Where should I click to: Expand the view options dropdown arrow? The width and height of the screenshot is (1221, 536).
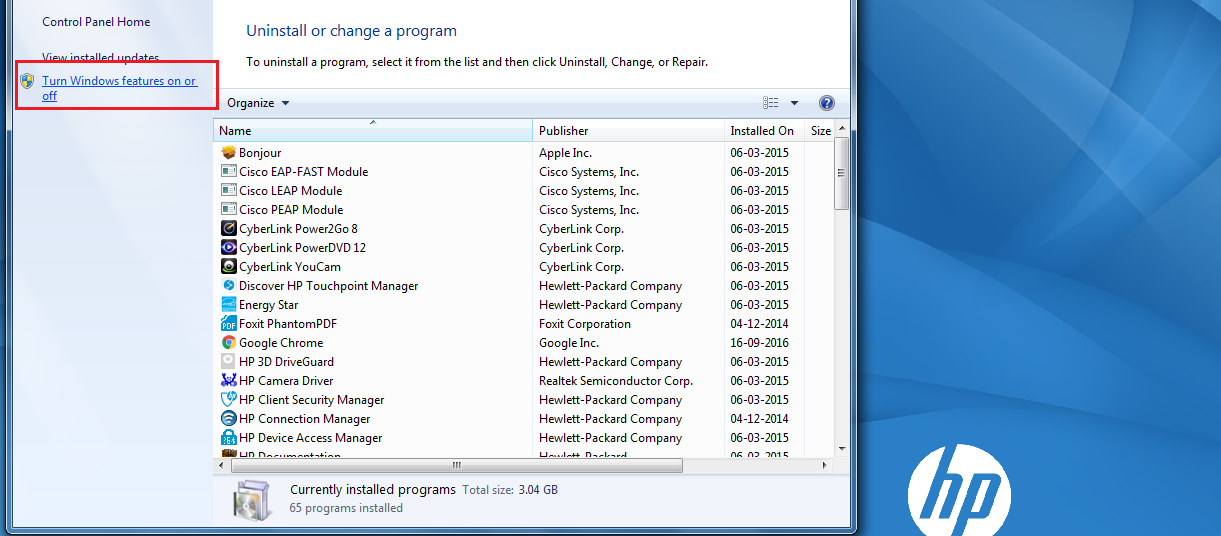point(795,103)
